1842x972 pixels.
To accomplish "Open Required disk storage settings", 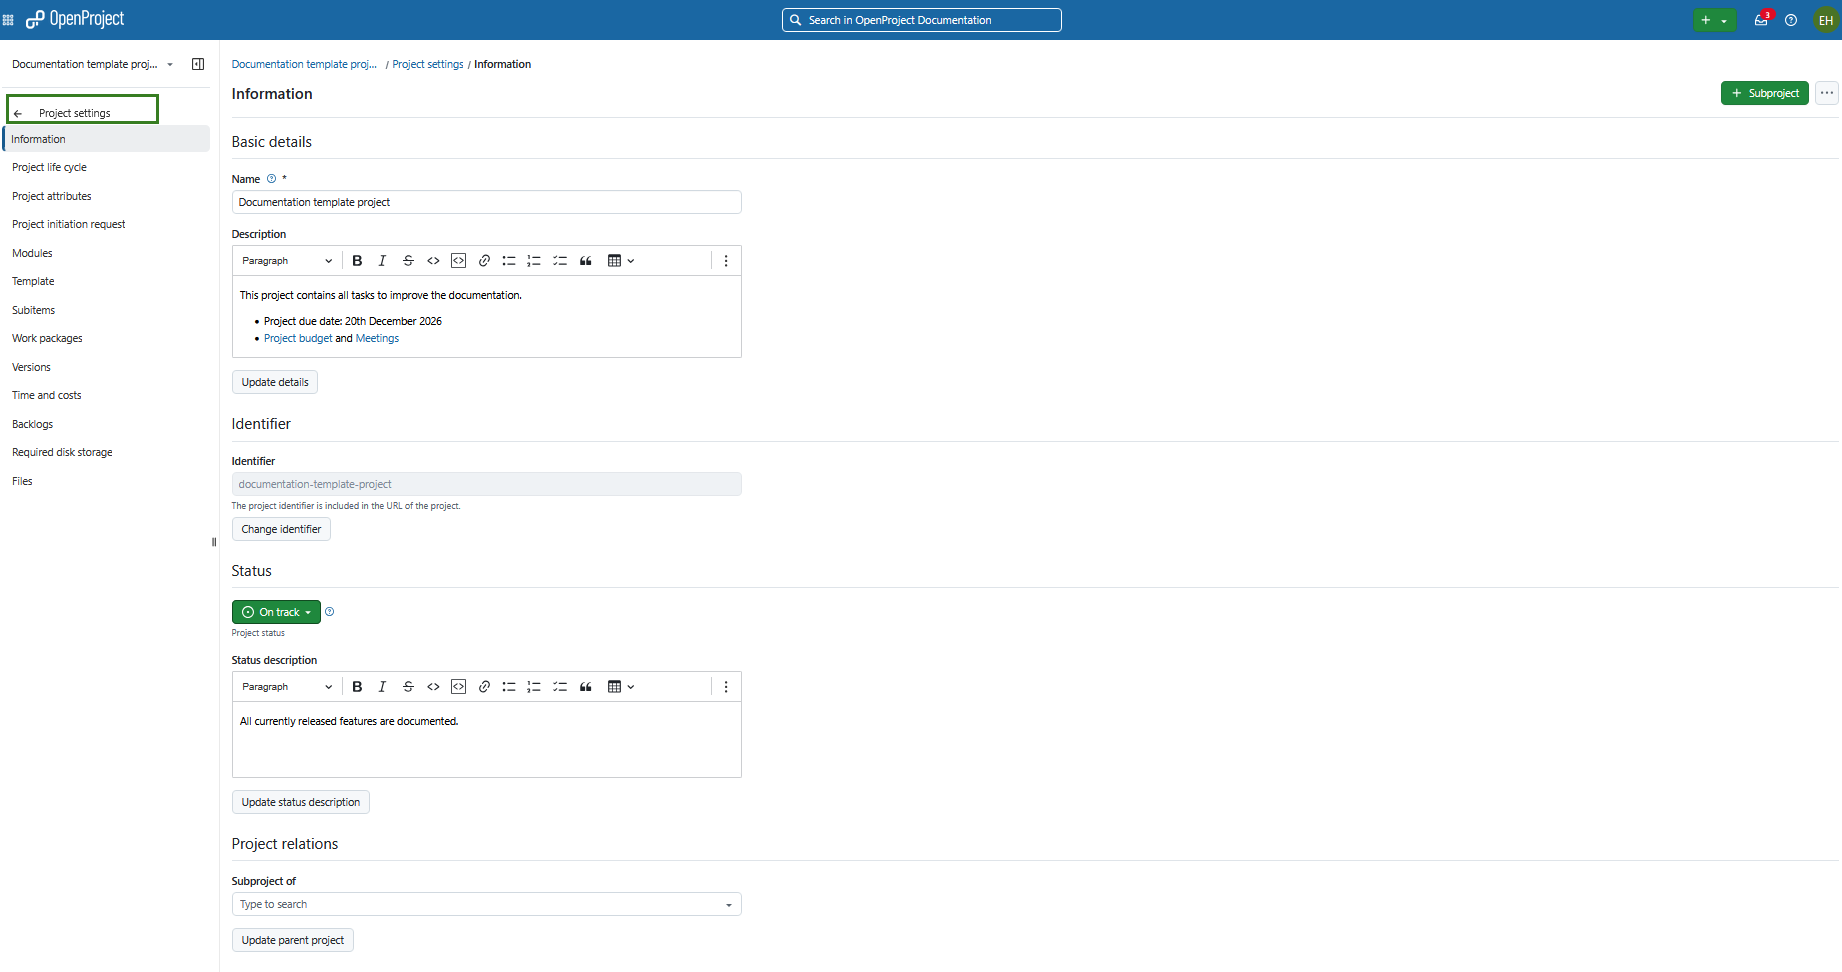I will point(106,452).
